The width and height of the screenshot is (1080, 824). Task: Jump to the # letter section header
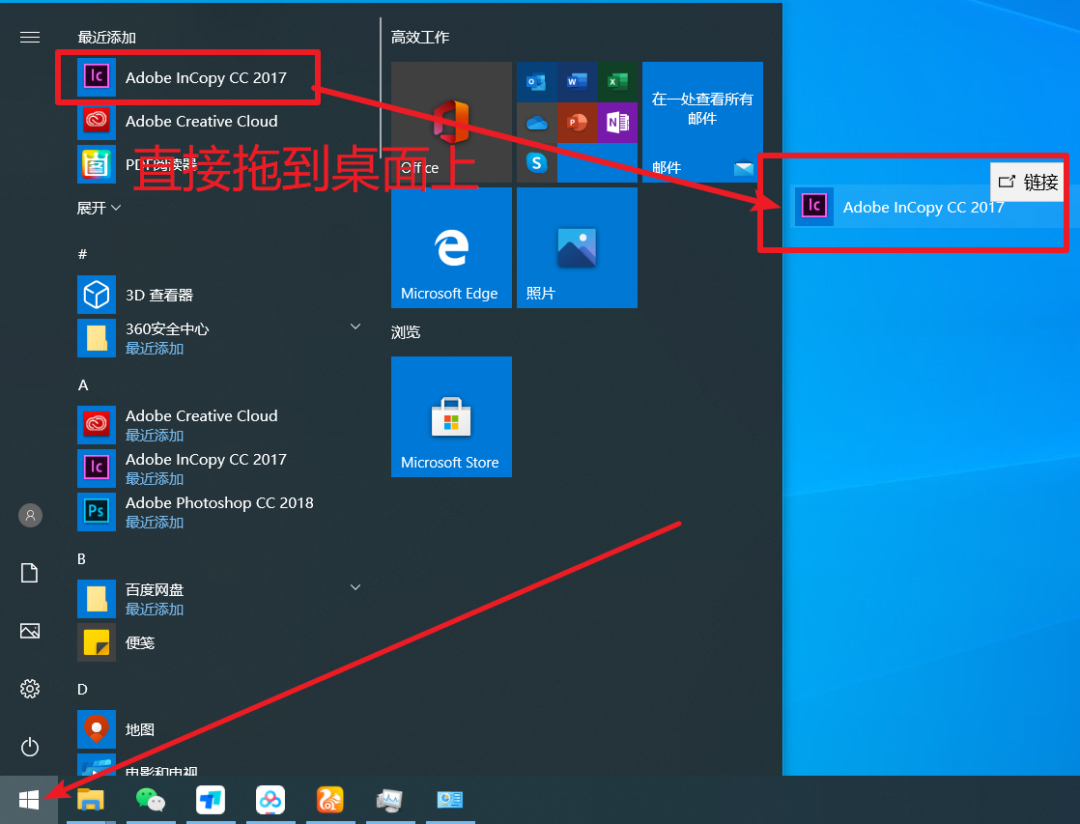tap(83, 254)
